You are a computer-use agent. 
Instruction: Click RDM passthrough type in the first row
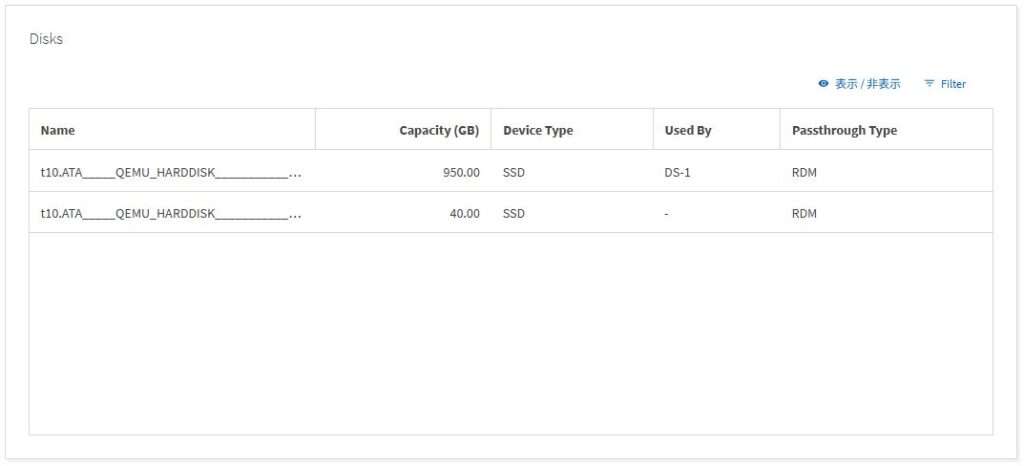(804, 173)
